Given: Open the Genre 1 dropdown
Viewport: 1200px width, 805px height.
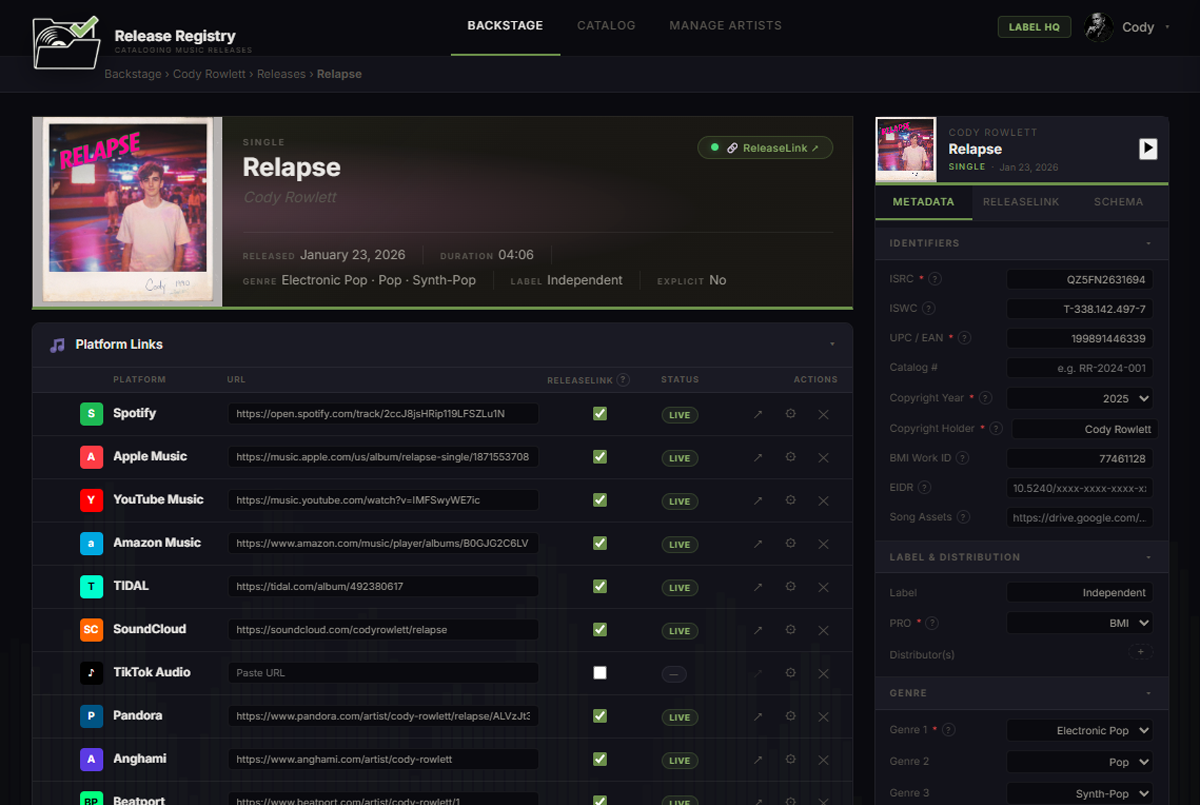Looking at the screenshot, I should 1080,730.
